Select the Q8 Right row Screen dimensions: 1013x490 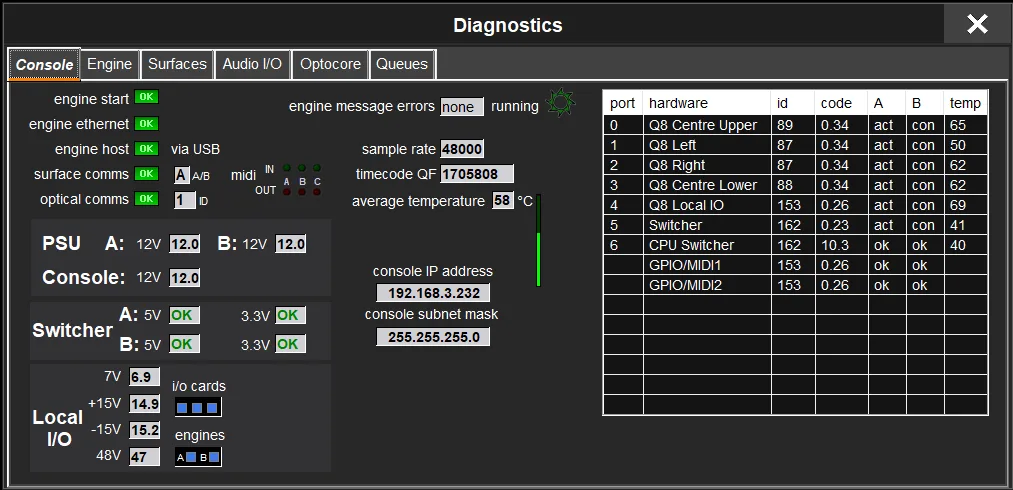795,165
